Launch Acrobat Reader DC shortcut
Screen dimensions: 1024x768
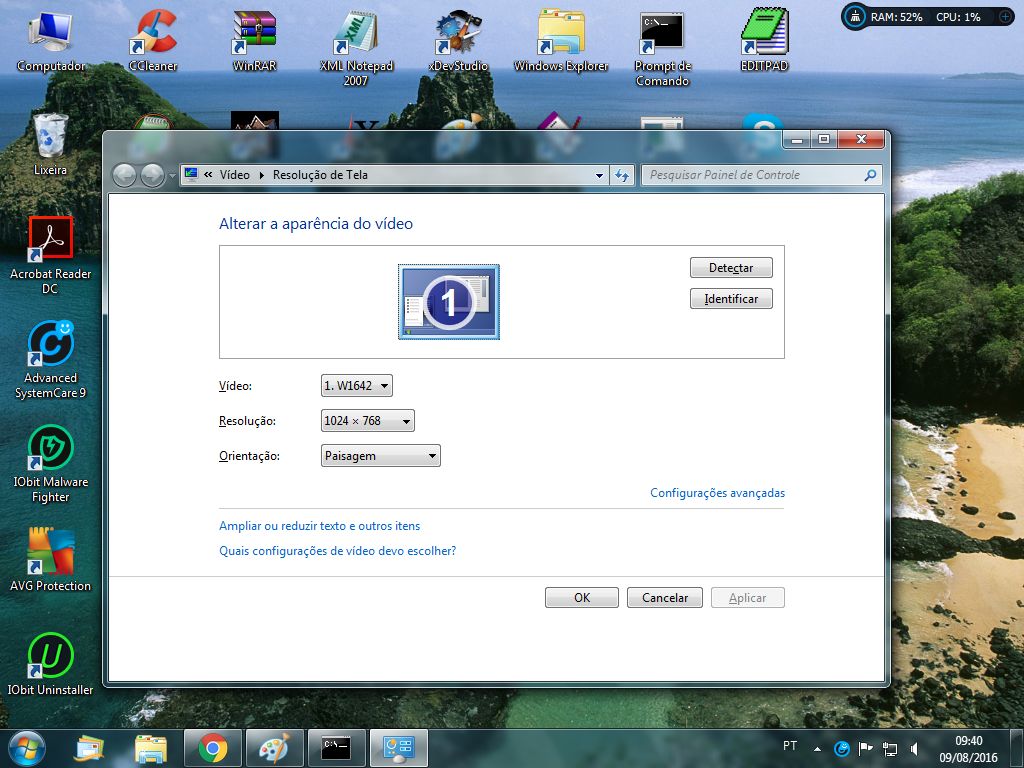pos(51,255)
